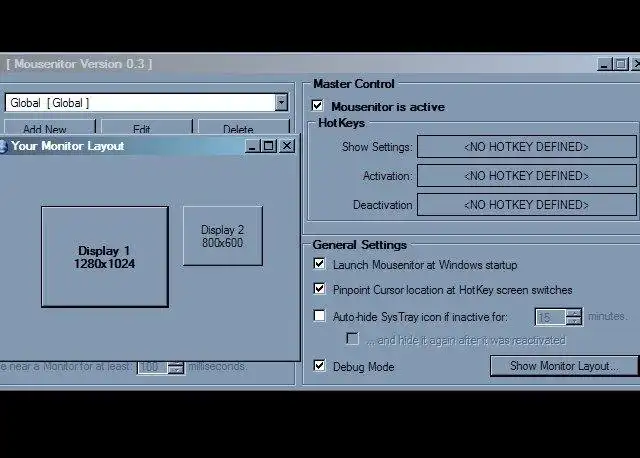The width and height of the screenshot is (640, 458).
Task: Decrease auto-hide minutes with down arrow
Action: [574, 321]
